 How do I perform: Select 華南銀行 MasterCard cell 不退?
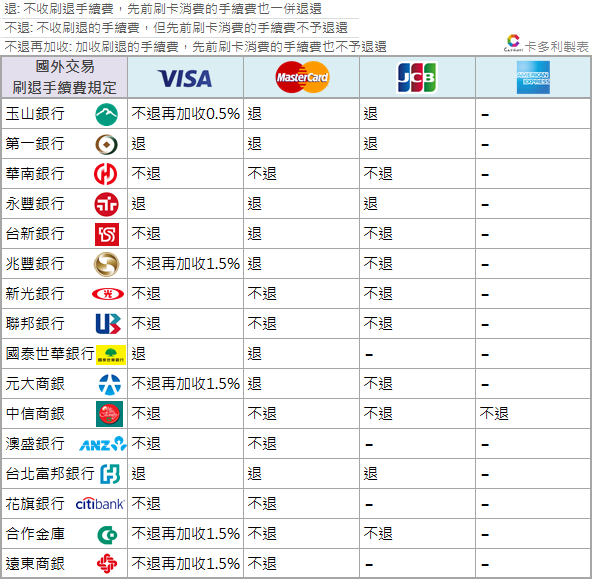301,174
